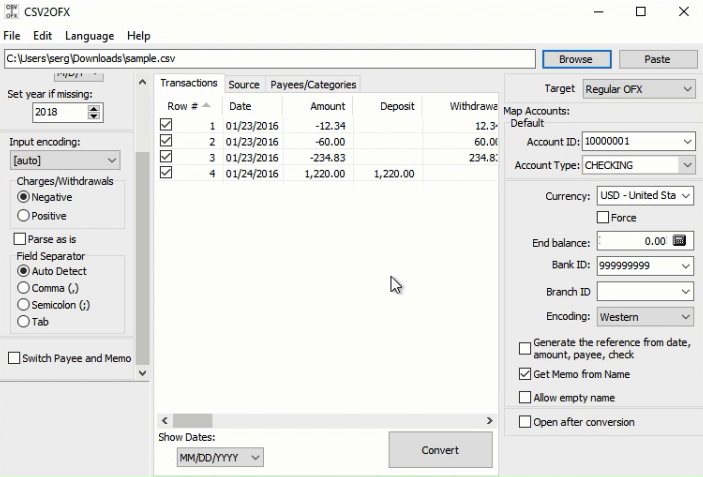Image resolution: width=703 pixels, height=477 pixels.
Task: Open the Show Dates format dropdown
Action: [x=220, y=457]
